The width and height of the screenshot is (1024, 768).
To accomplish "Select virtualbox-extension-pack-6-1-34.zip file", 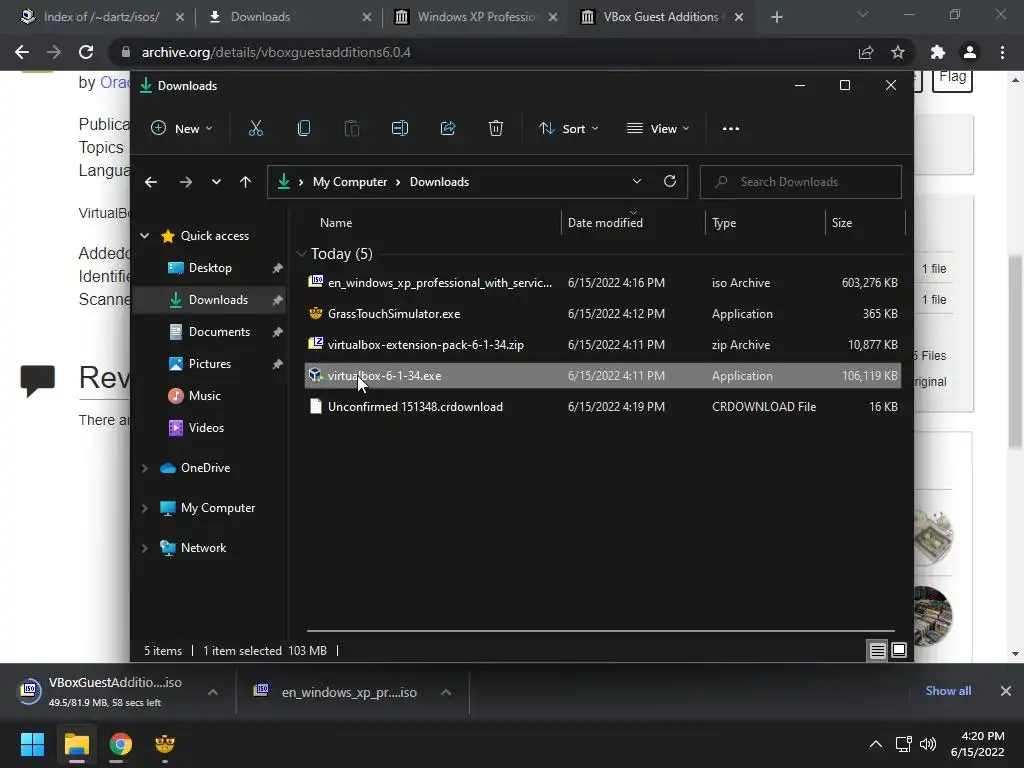I will click(x=602, y=345).
